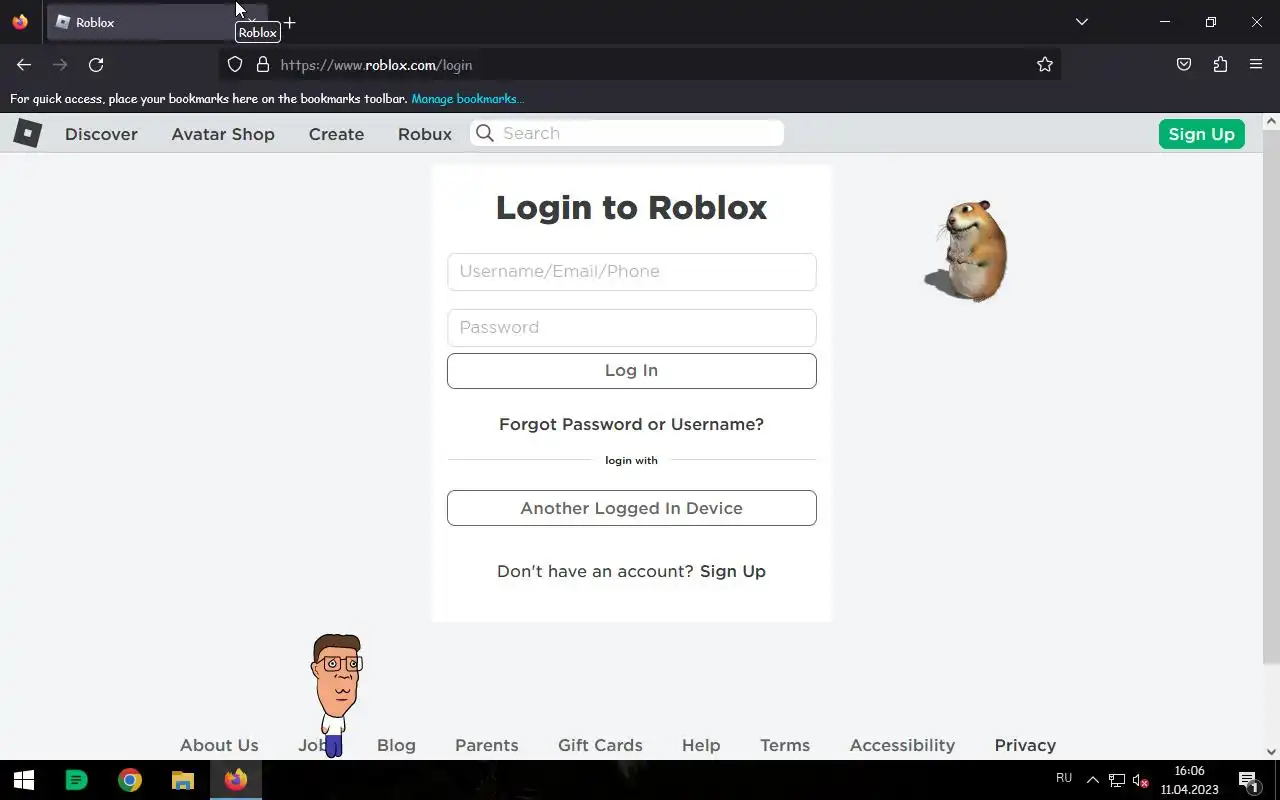This screenshot has width=1280, height=800.
Task: View site security via the padlock icon
Action: click(263, 65)
